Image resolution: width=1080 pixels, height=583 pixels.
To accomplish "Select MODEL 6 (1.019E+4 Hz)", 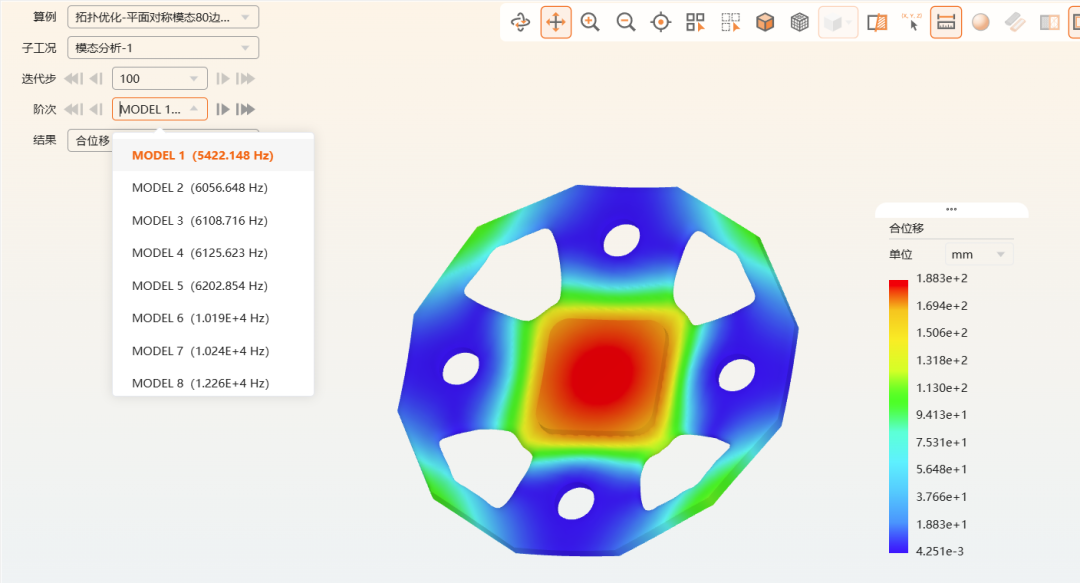I will 213,318.
